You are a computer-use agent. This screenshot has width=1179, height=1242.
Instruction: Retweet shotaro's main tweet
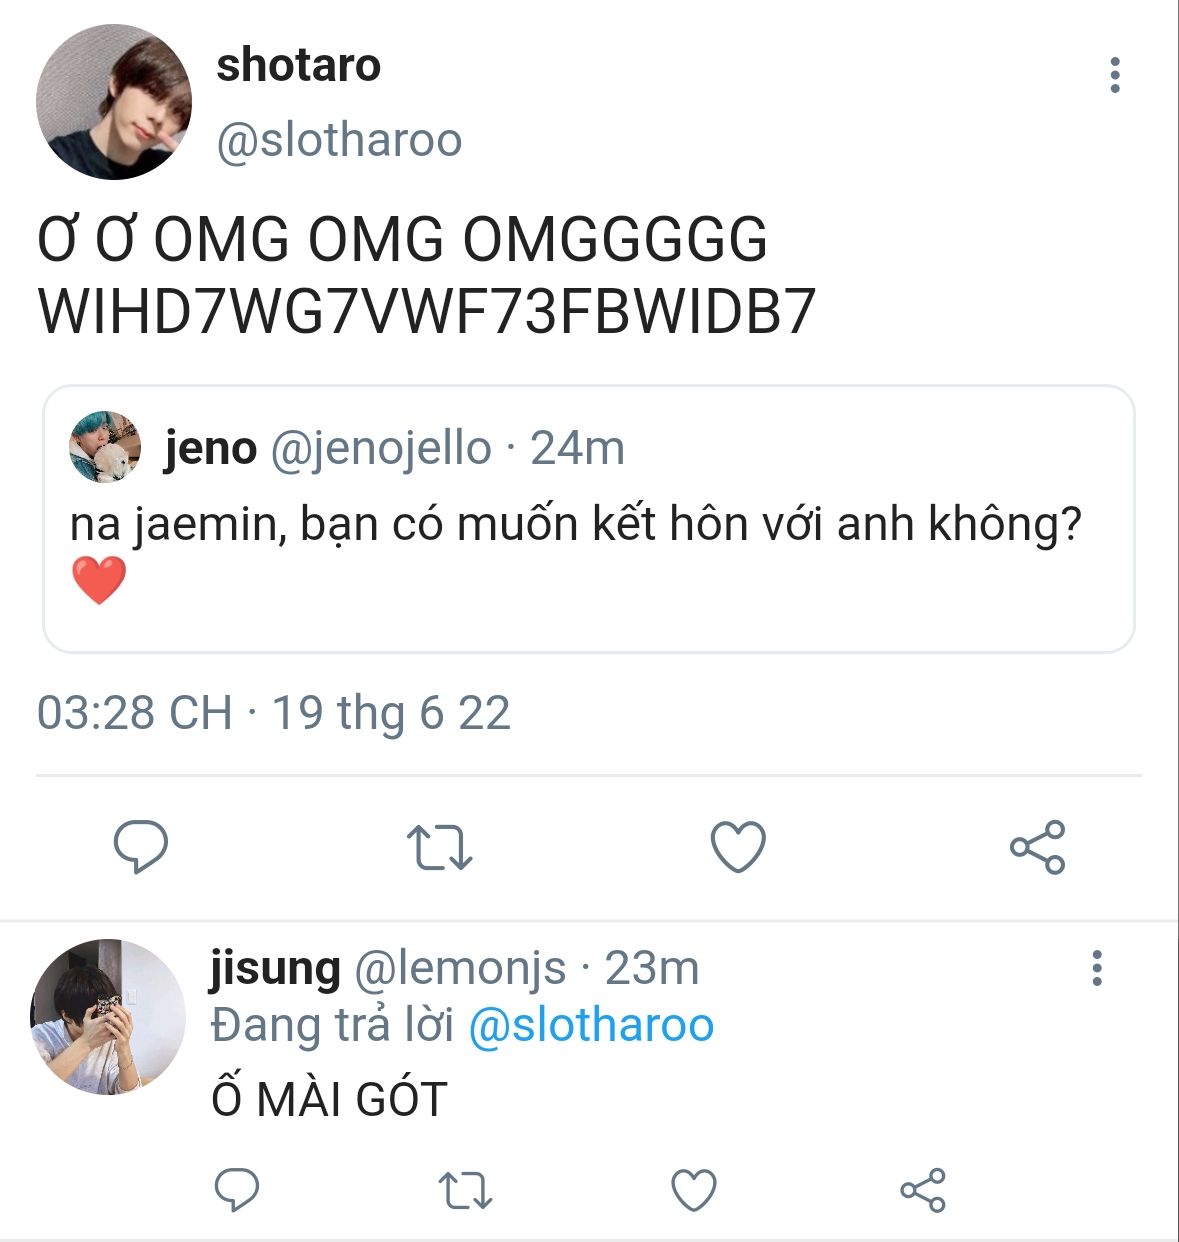(x=439, y=847)
